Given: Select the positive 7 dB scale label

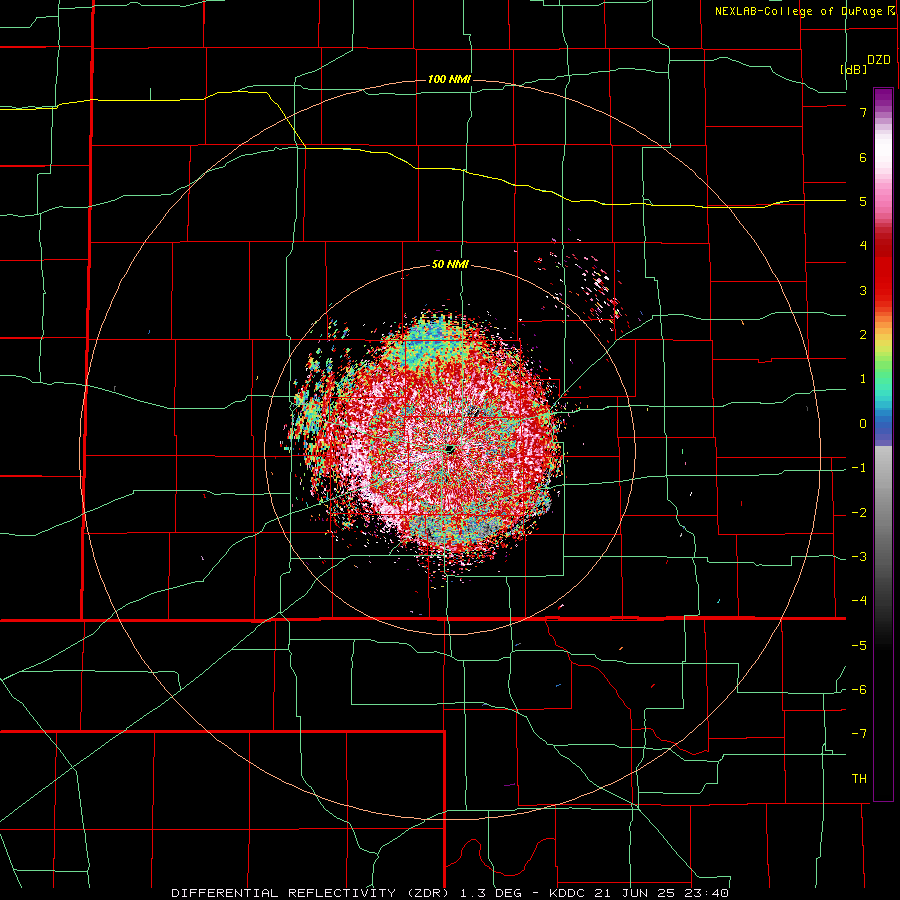Looking at the screenshot, I should (863, 112).
